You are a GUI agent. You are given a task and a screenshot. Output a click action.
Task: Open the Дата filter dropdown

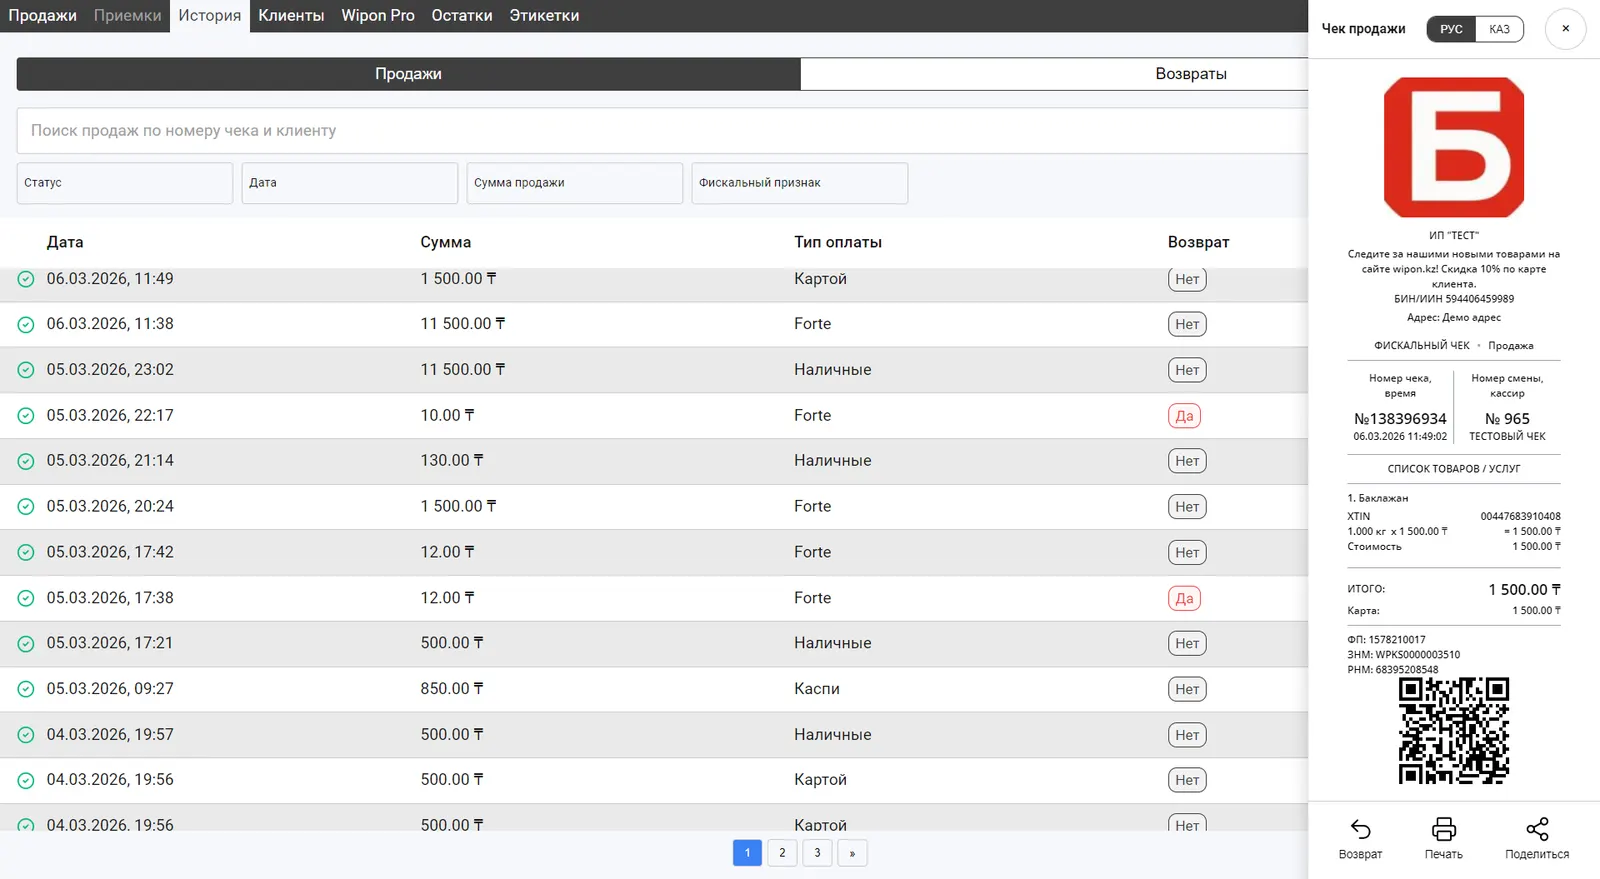pos(349,183)
